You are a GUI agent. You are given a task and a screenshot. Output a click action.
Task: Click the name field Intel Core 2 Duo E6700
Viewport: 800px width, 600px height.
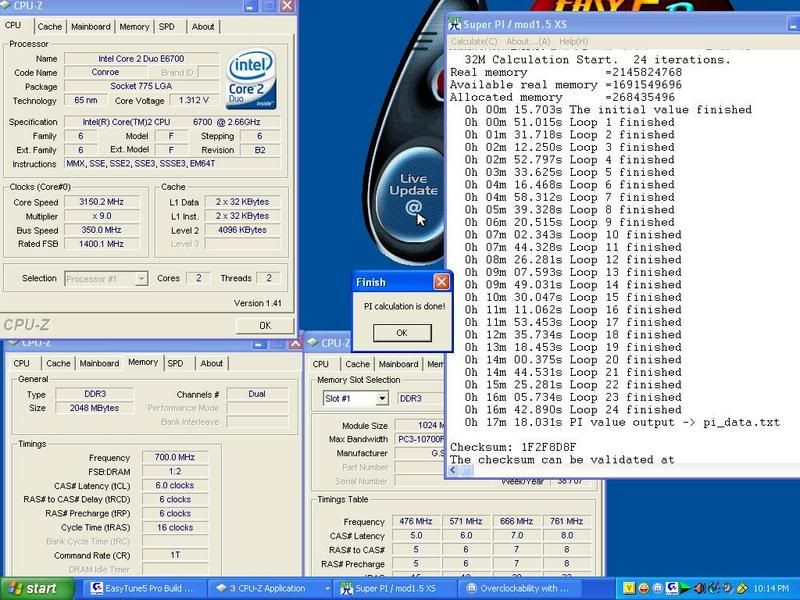141,59
